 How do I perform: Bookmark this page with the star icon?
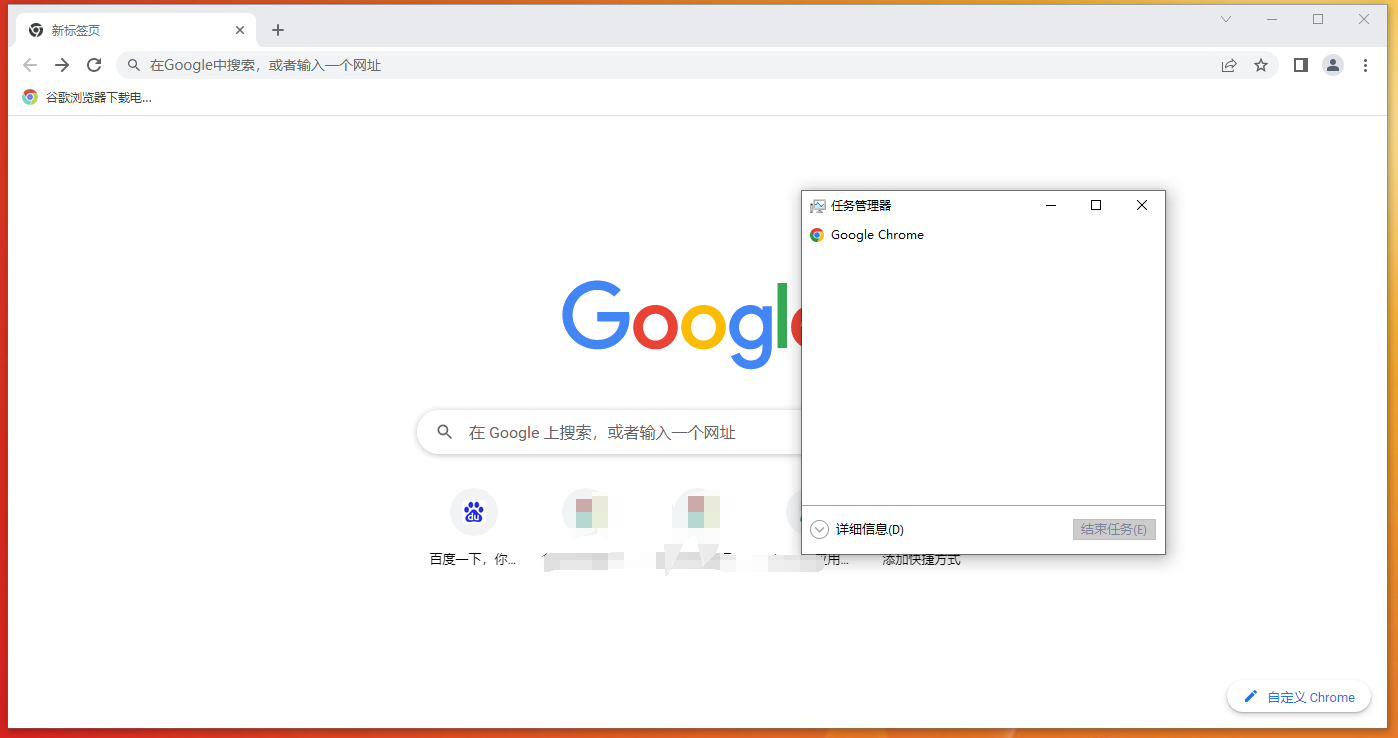(1261, 65)
